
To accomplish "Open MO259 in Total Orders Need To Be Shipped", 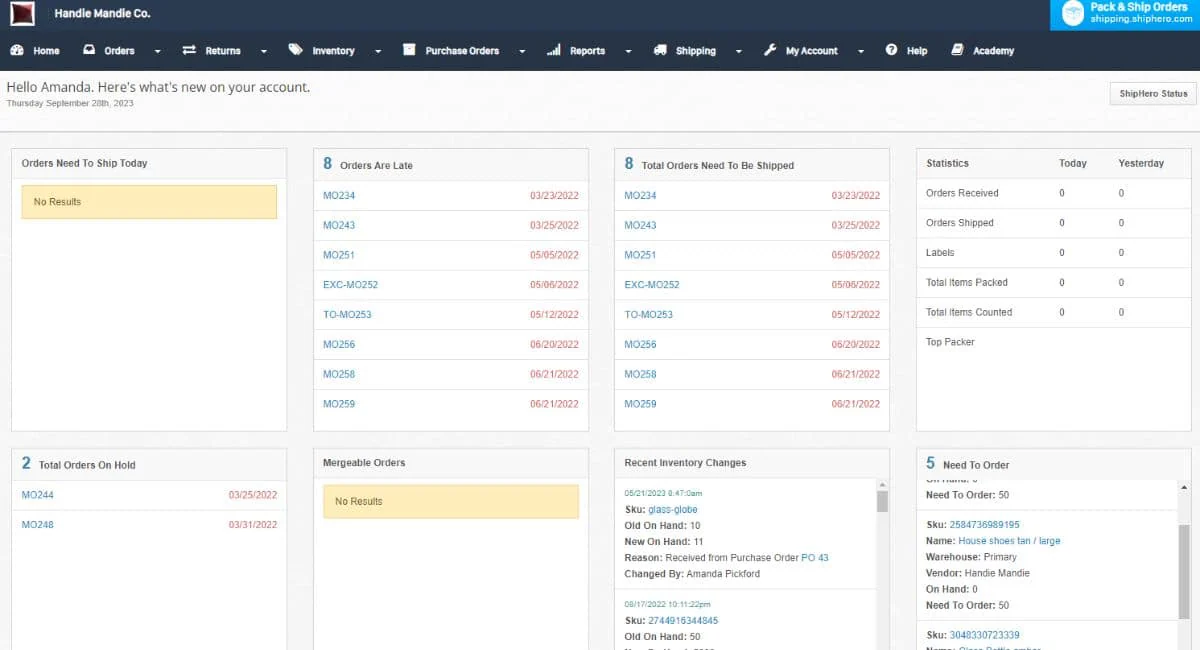I will (x=640, y=404).
